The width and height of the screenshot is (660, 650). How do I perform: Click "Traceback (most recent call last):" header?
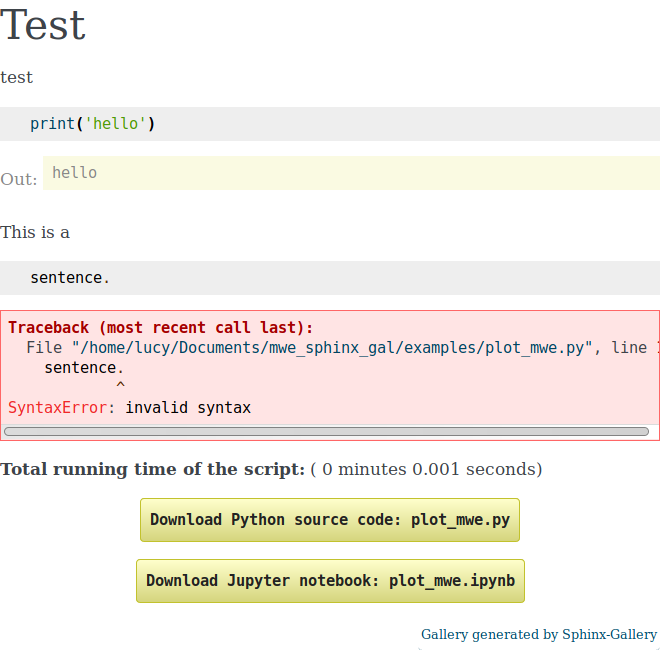point(161,328)
